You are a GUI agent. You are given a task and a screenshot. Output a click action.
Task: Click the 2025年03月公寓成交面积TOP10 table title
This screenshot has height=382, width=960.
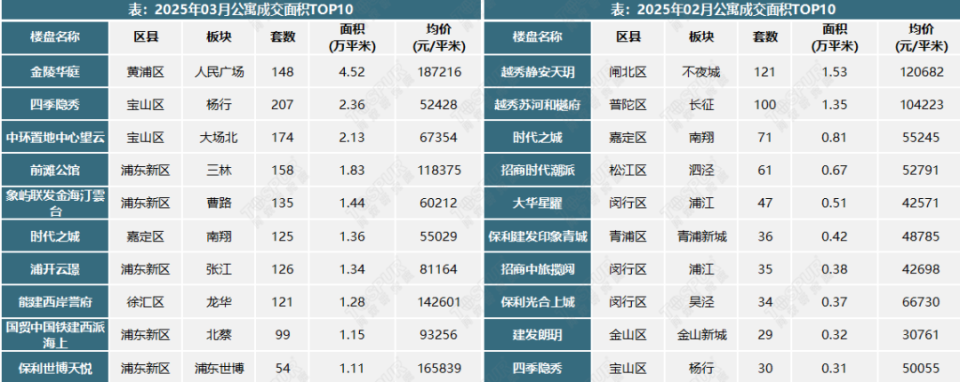(241, 10)
